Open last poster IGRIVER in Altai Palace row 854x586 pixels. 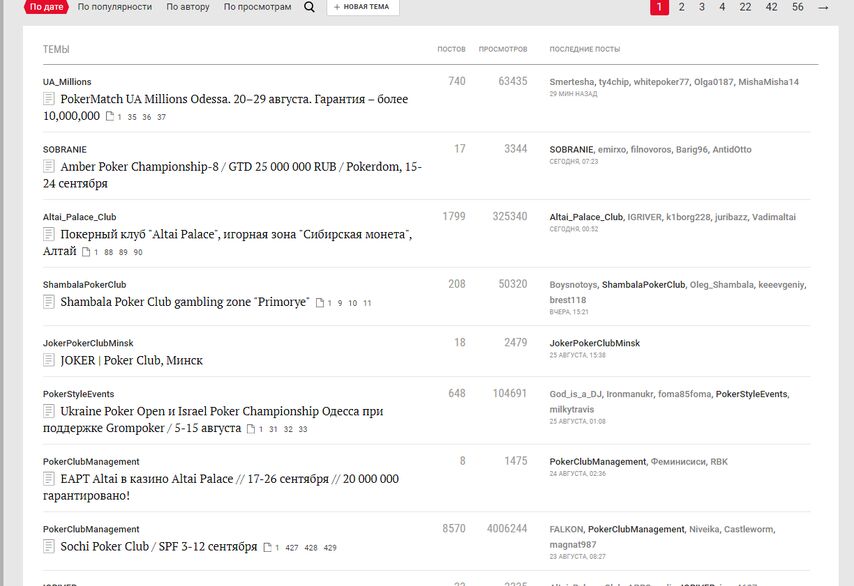coord(644,217)
